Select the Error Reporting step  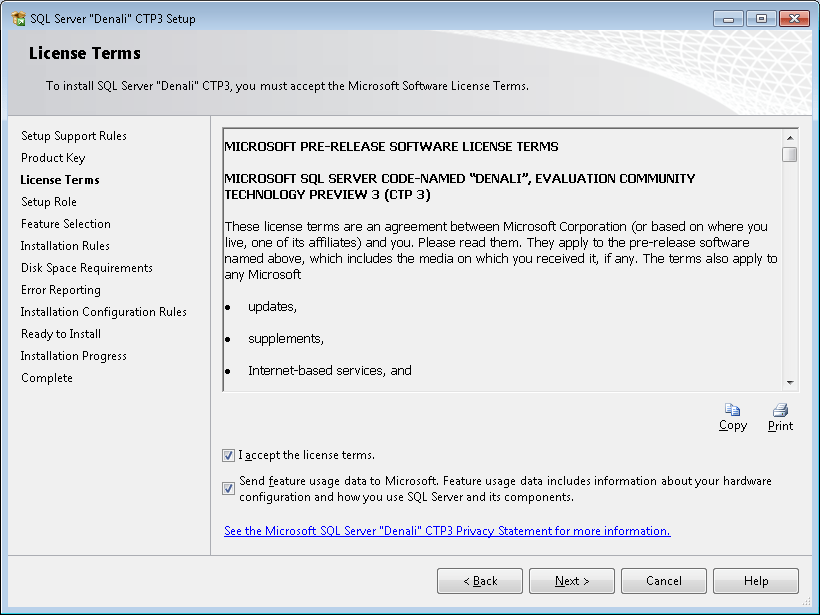click(61, 290)
